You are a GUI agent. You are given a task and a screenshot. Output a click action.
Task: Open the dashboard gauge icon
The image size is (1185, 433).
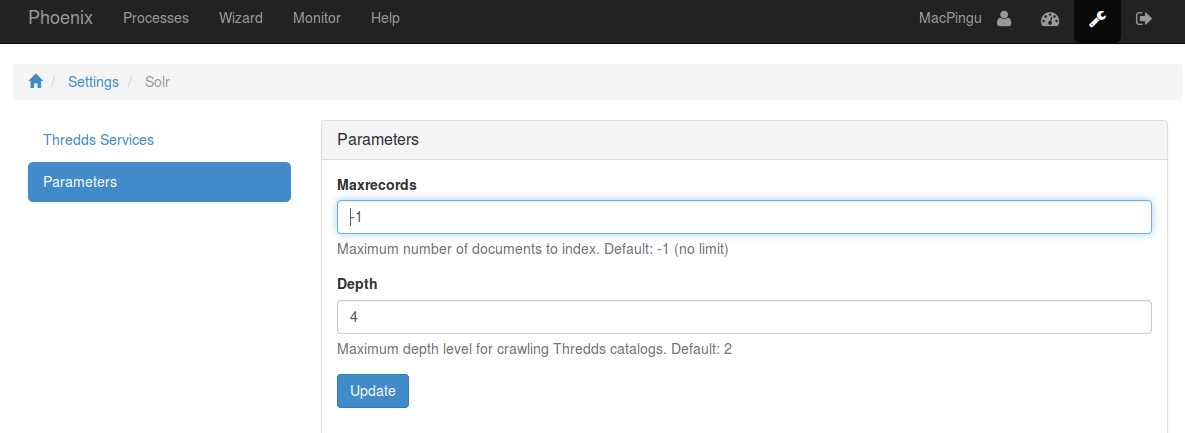click(1050, 19)
